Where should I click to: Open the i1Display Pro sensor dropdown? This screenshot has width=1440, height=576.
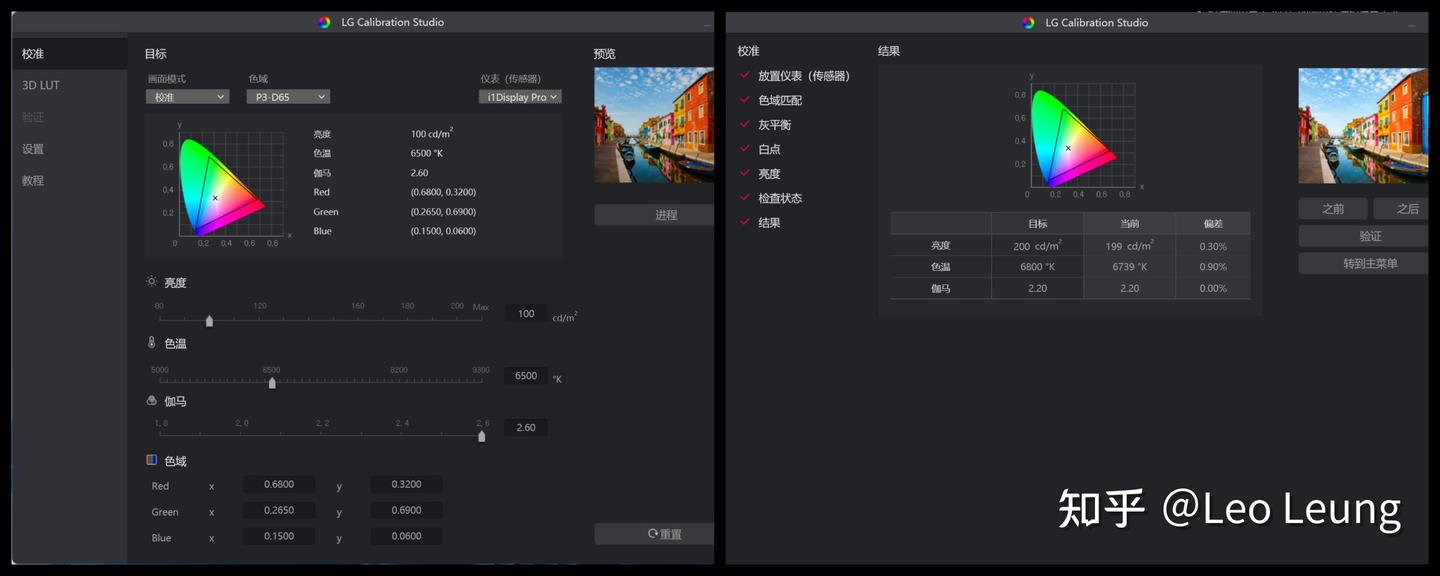tap(520, 96)
